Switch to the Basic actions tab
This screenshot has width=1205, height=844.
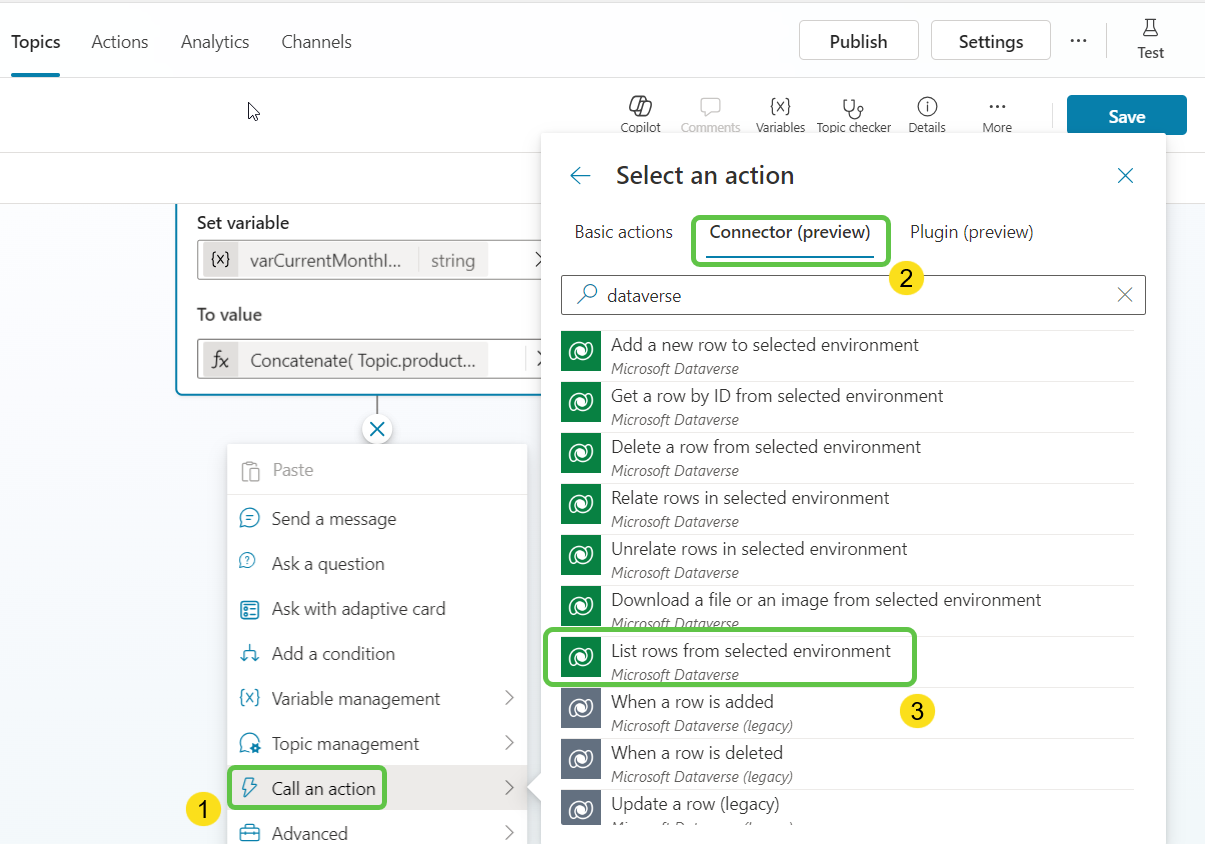click(x=623, y=231)
